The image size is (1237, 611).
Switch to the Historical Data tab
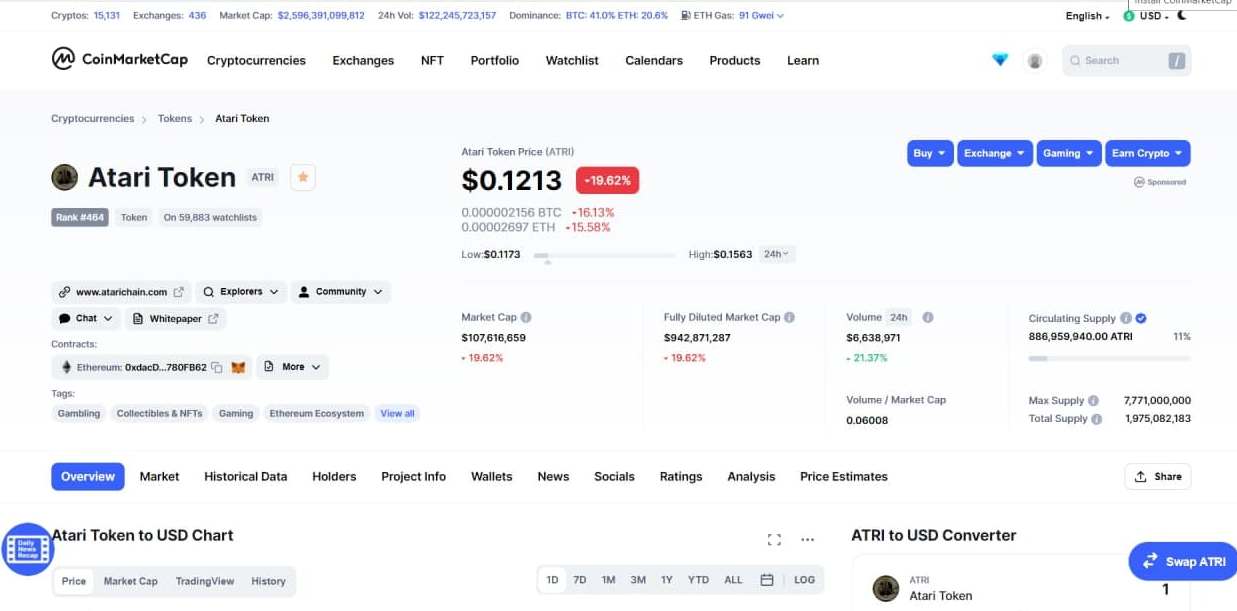pos(245,477)
